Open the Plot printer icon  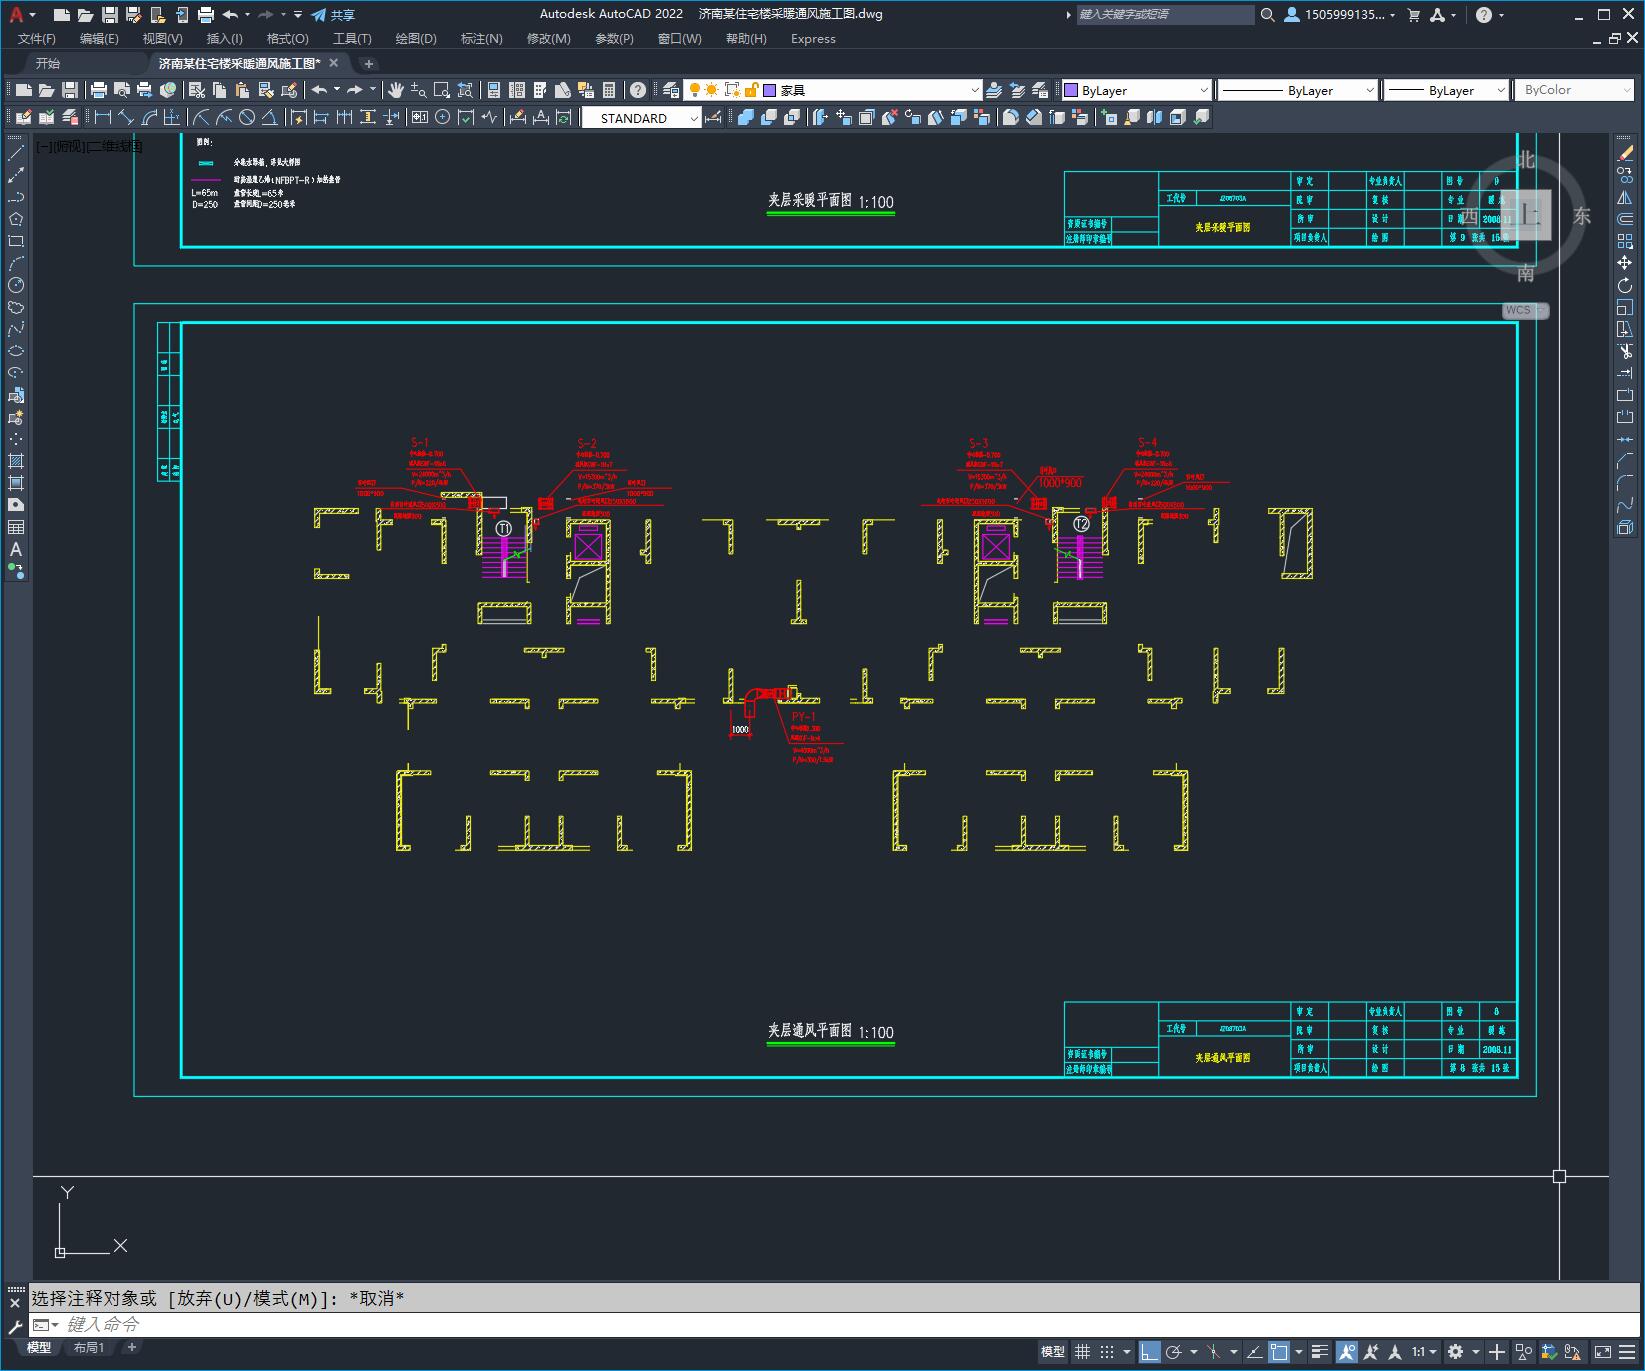(99, 90)
